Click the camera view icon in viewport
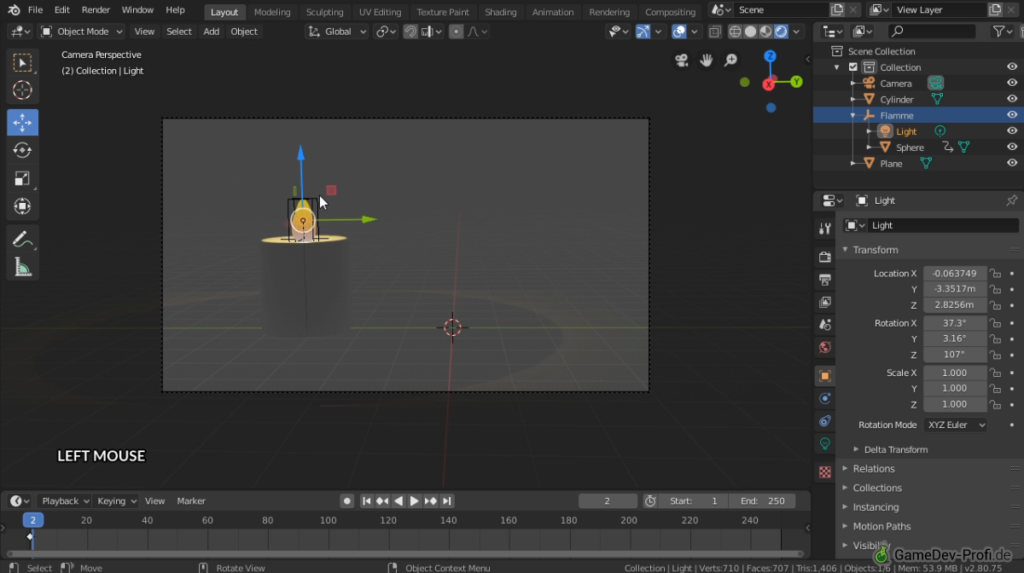The width and height of the screenshot is (1024, 573). [681, 61]
